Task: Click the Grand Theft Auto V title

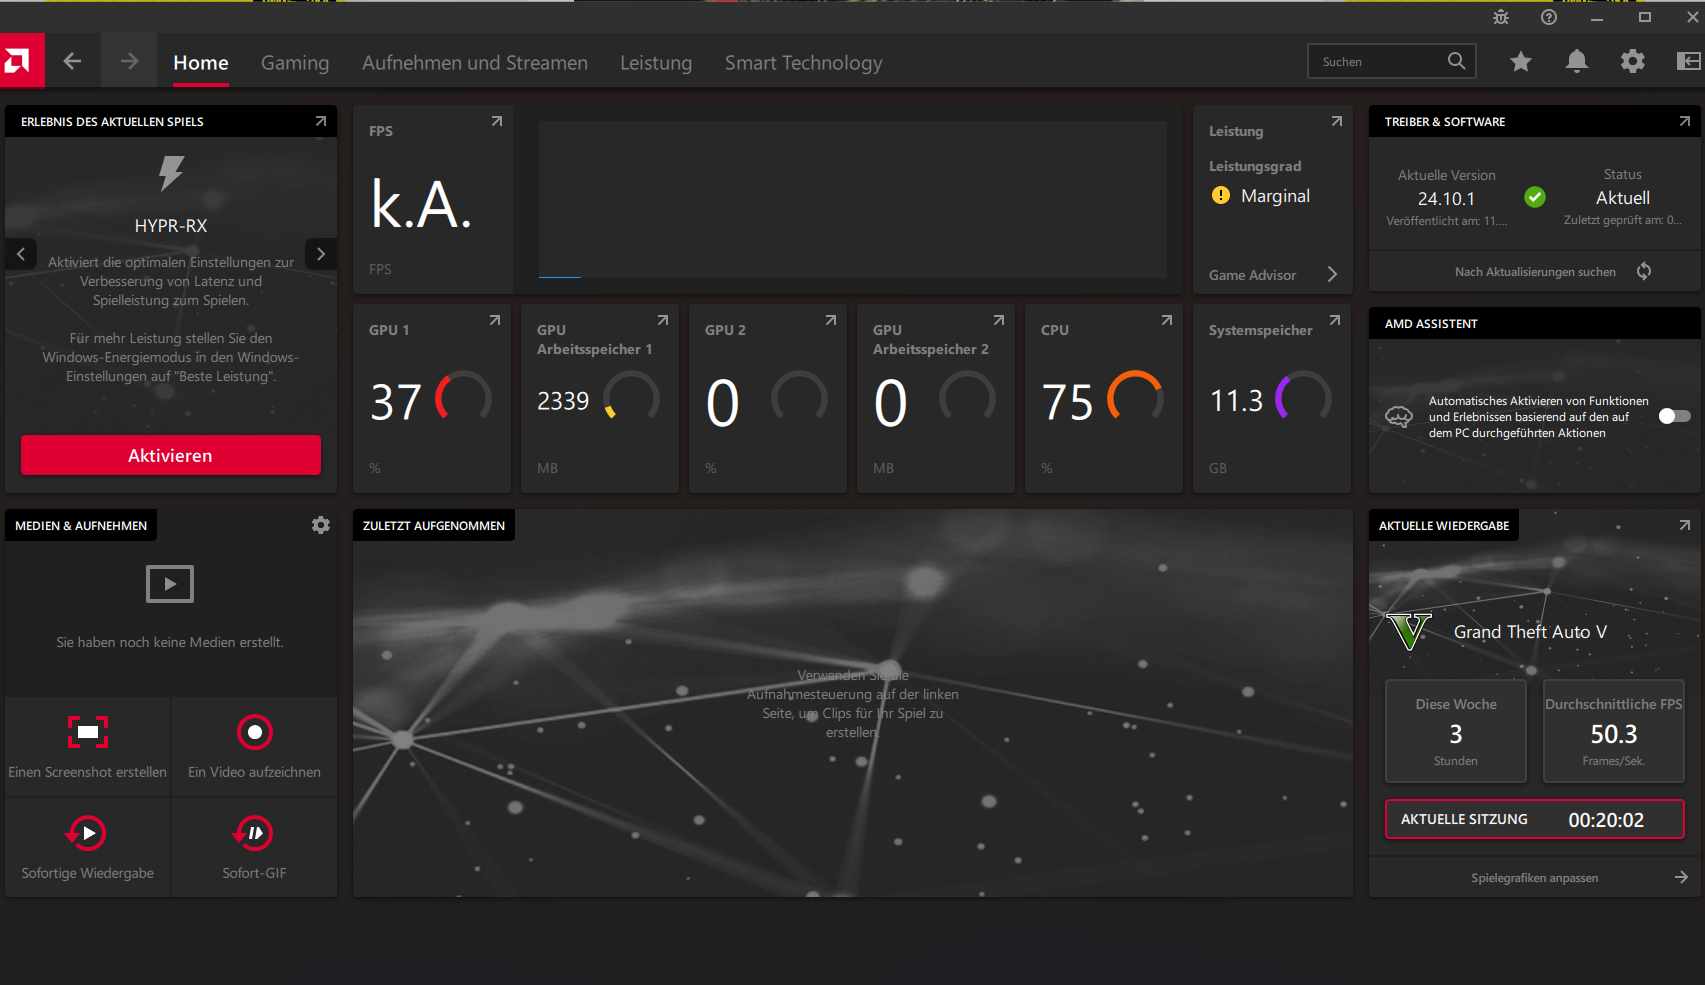Action: (x=1530, y=632)
